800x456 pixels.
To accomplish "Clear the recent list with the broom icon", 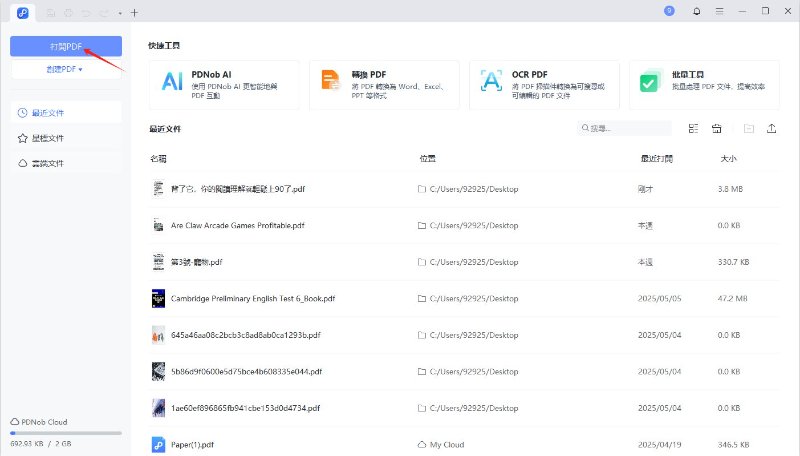I will (x=717, y=129).
